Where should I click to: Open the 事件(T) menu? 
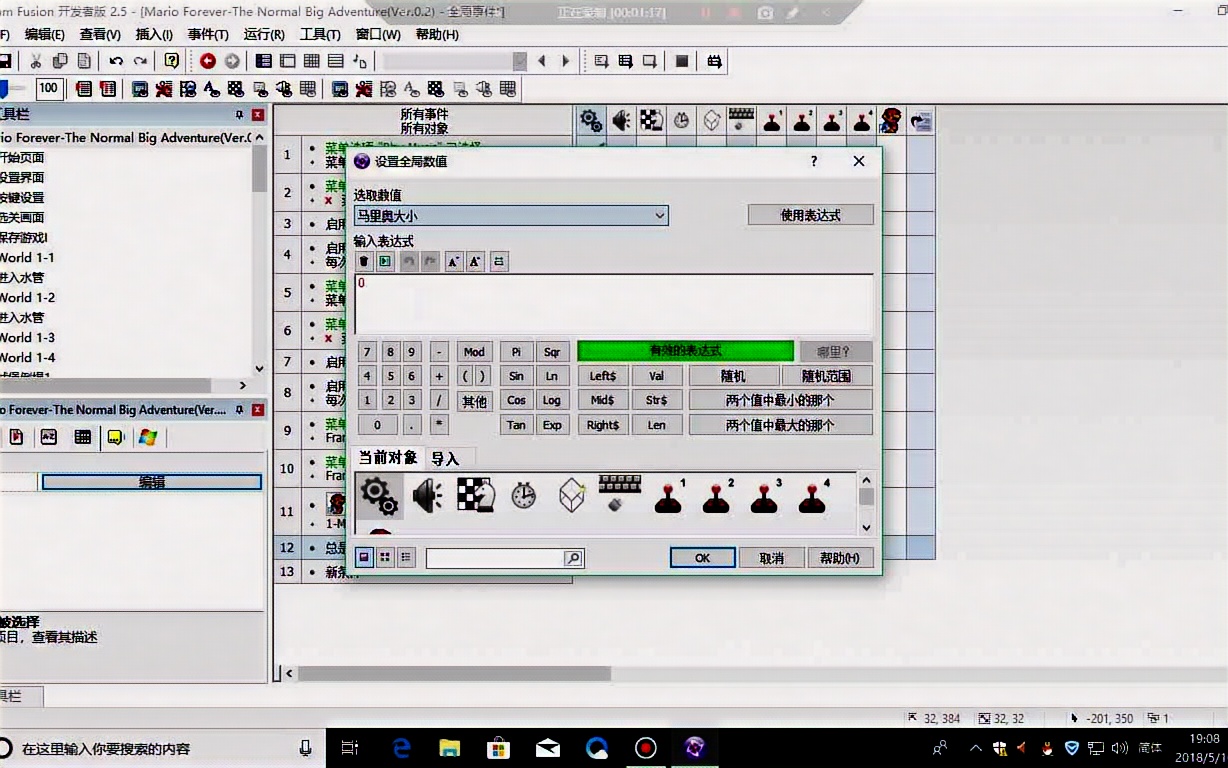208,34
